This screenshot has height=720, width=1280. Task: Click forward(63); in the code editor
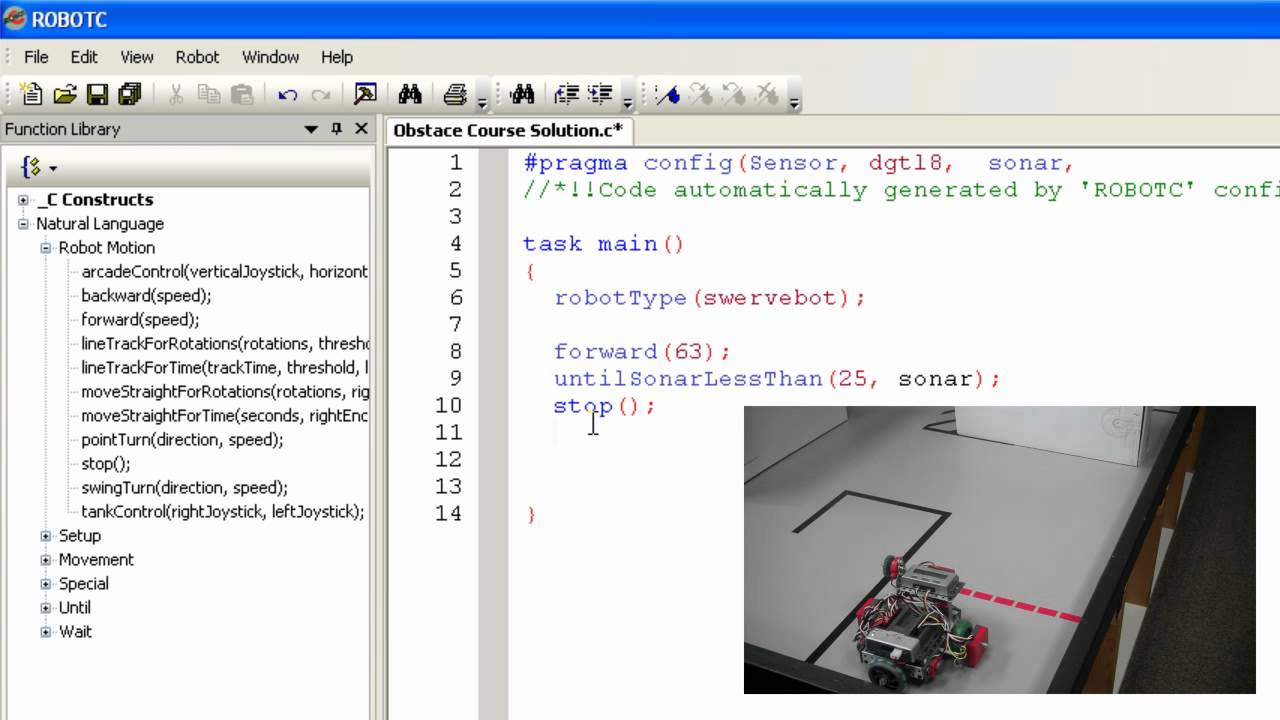coord(643,352)
